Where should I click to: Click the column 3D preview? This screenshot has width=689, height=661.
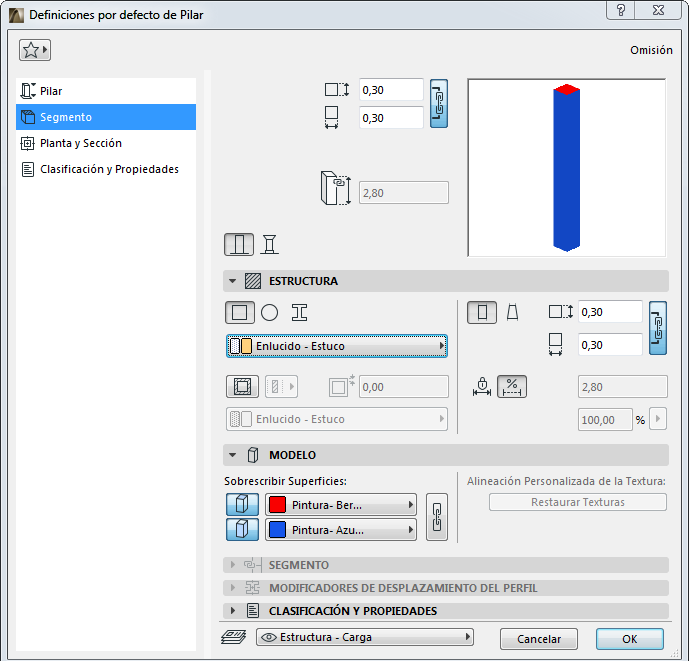(x=566, y=168)
